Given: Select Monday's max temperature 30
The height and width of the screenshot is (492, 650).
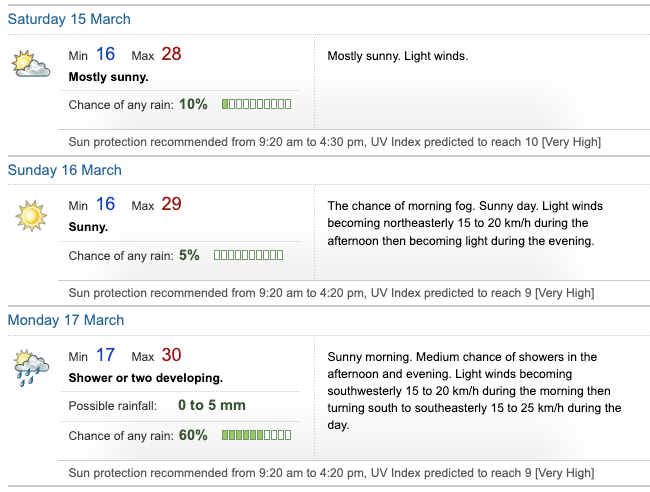Looking at the screenshot, I should click(x=171, y=355).
